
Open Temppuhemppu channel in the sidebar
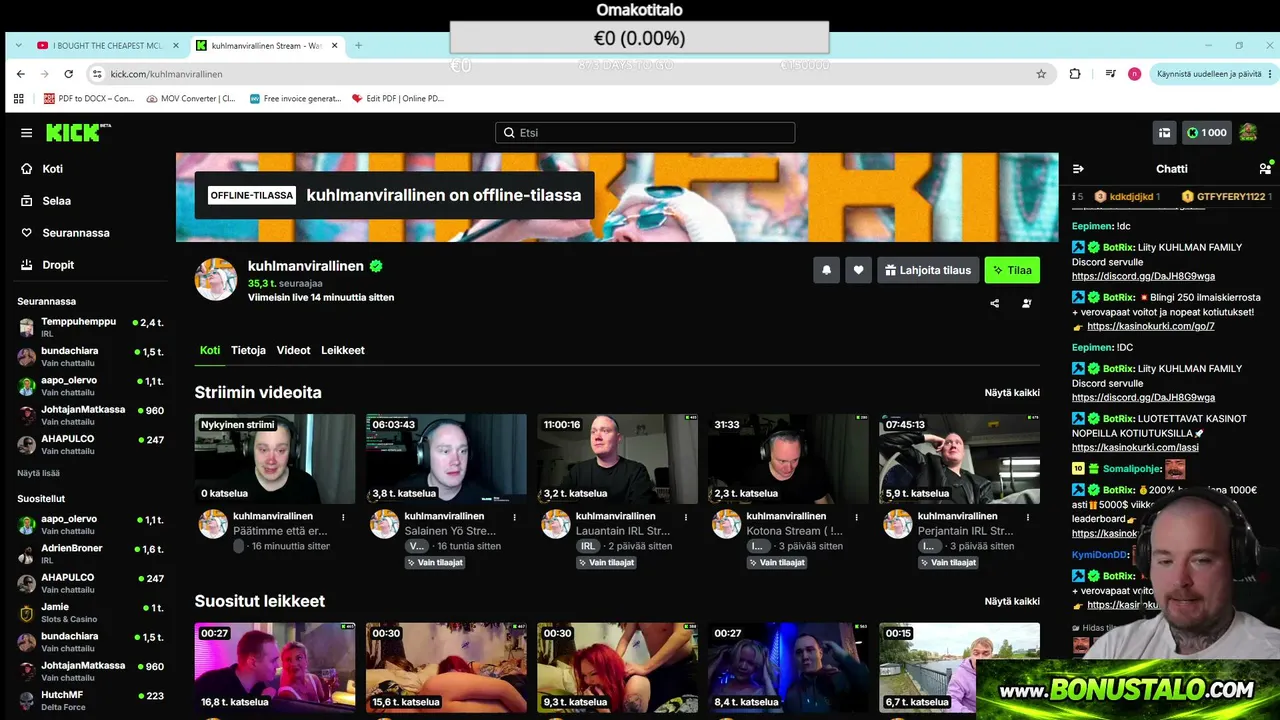coord(90,327)
